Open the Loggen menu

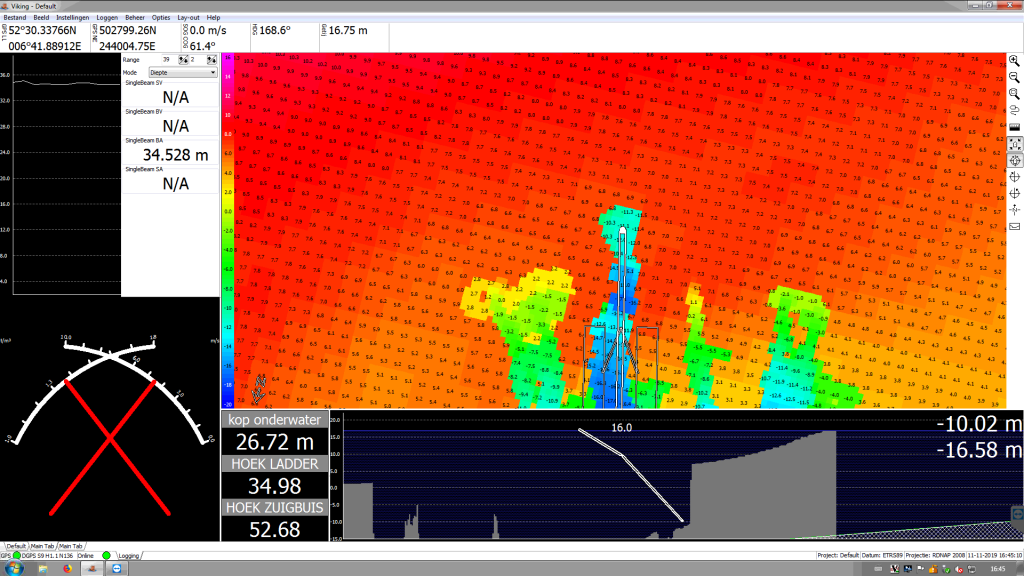tap(107, 18)
